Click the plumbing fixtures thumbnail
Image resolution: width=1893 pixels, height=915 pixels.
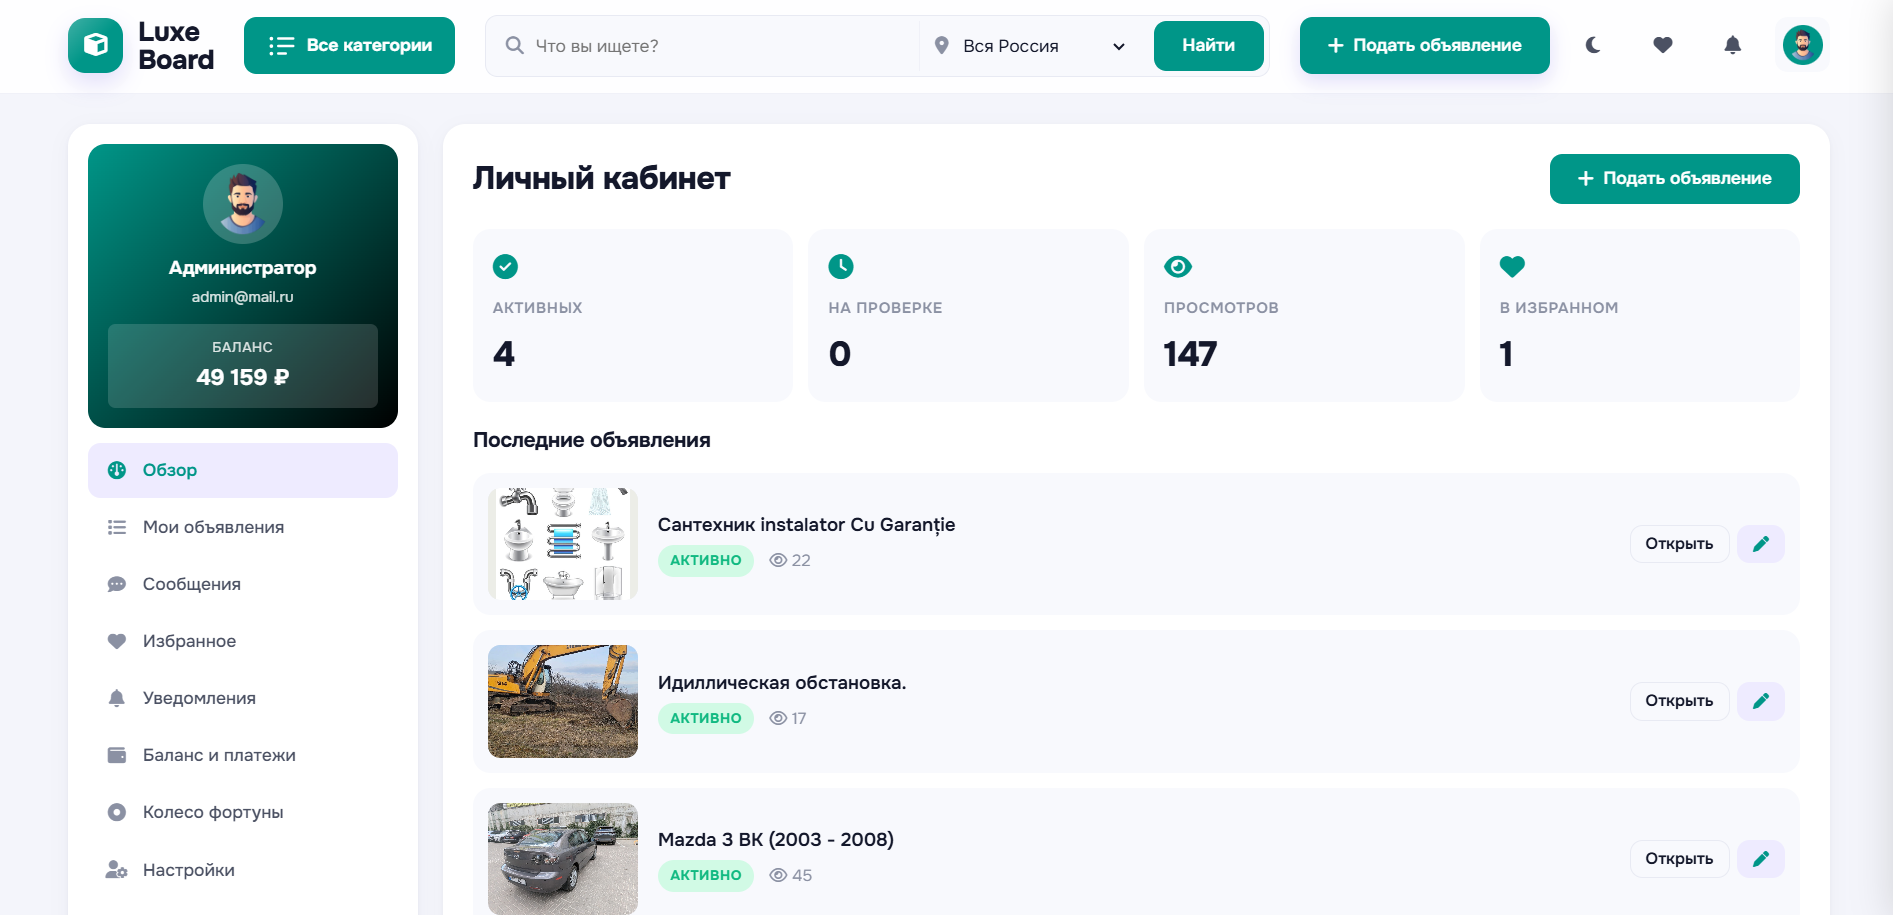563,544
